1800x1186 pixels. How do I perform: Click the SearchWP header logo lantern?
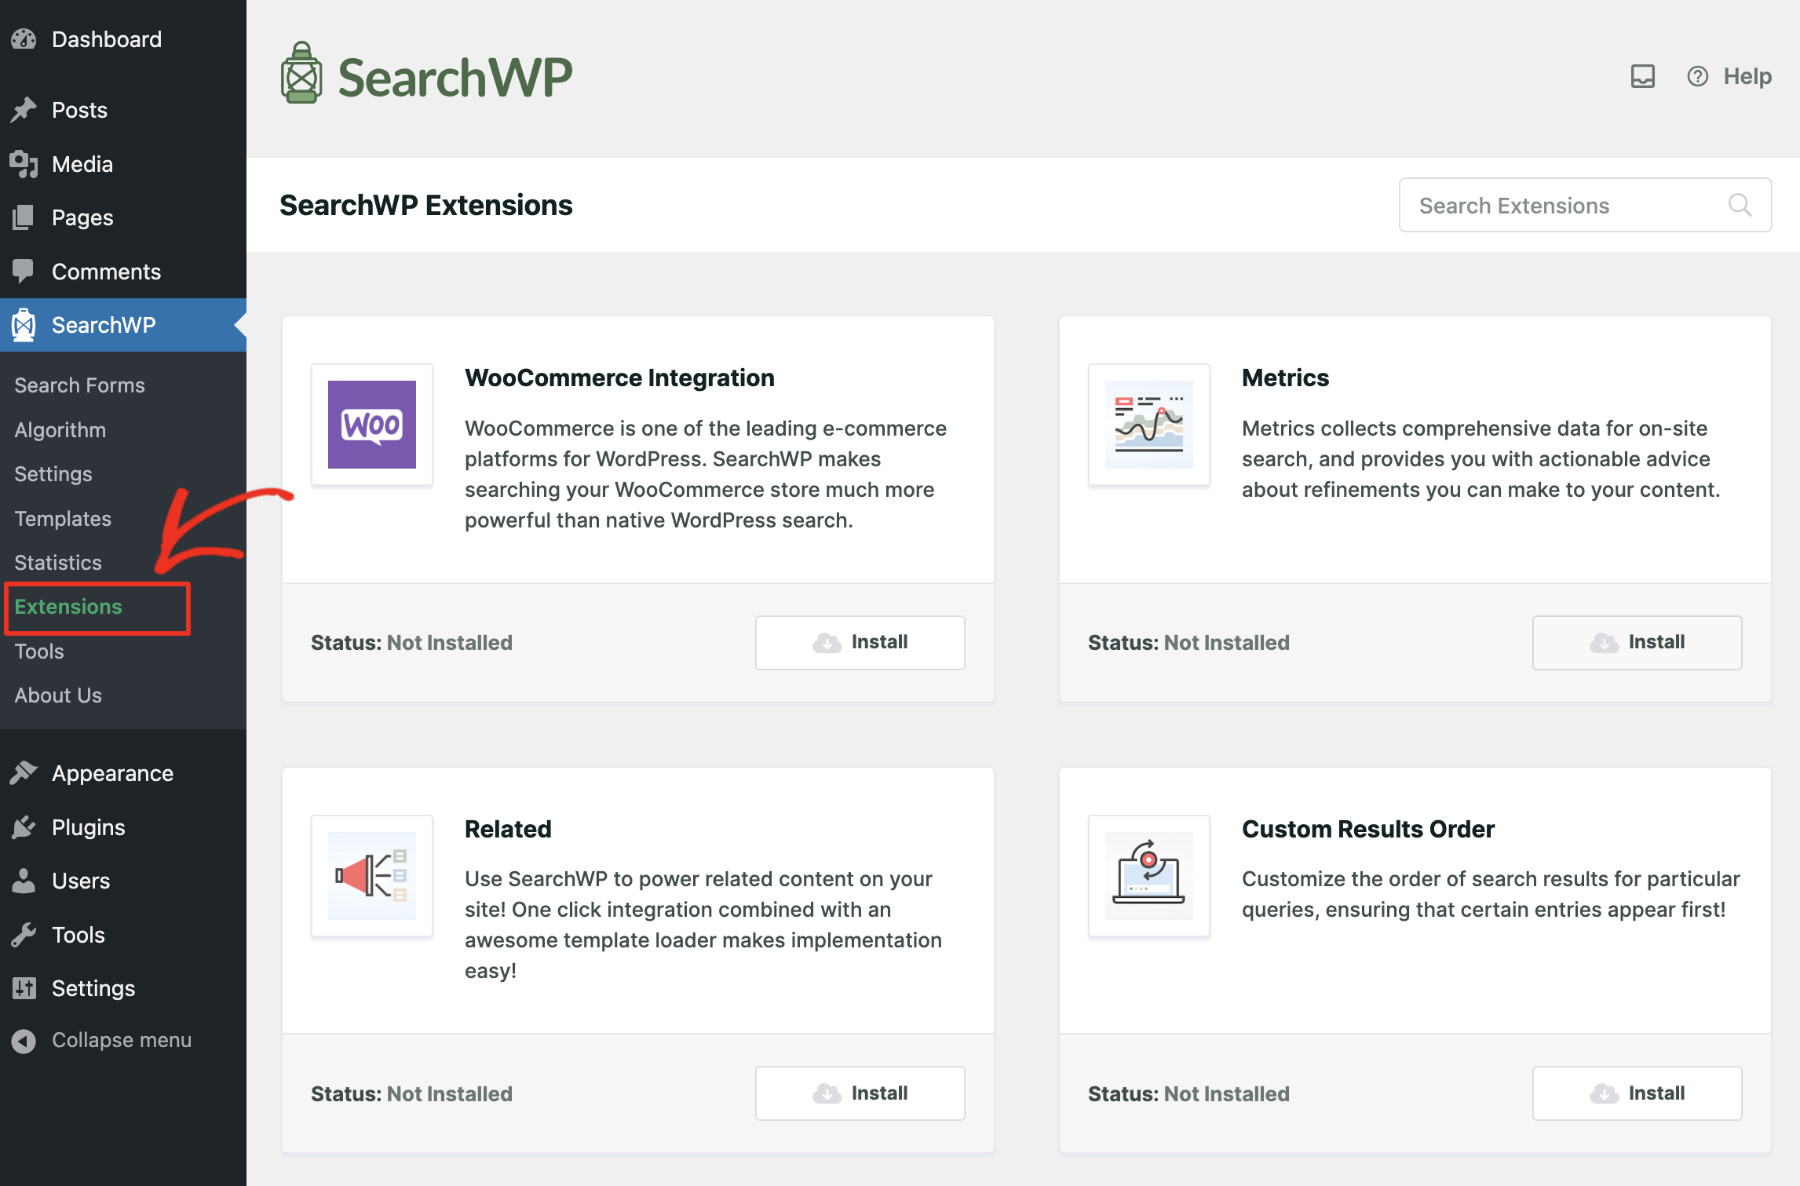coord(301,73)
